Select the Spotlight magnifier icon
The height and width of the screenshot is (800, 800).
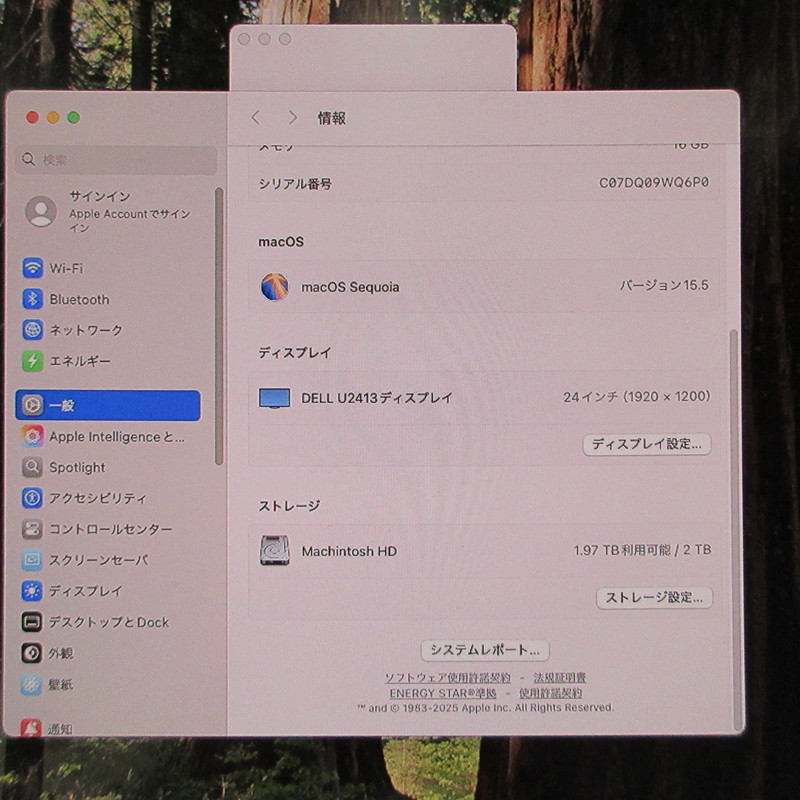[33, 467]
